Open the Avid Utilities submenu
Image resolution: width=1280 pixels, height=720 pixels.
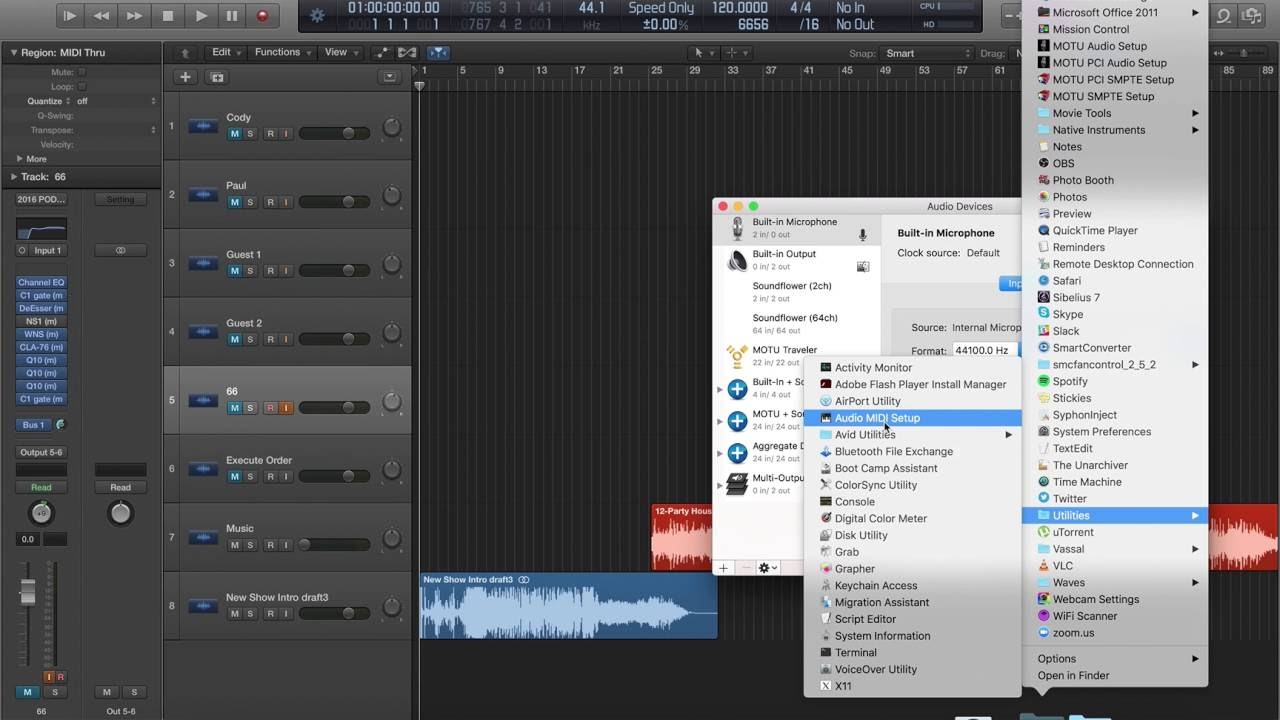913,435
